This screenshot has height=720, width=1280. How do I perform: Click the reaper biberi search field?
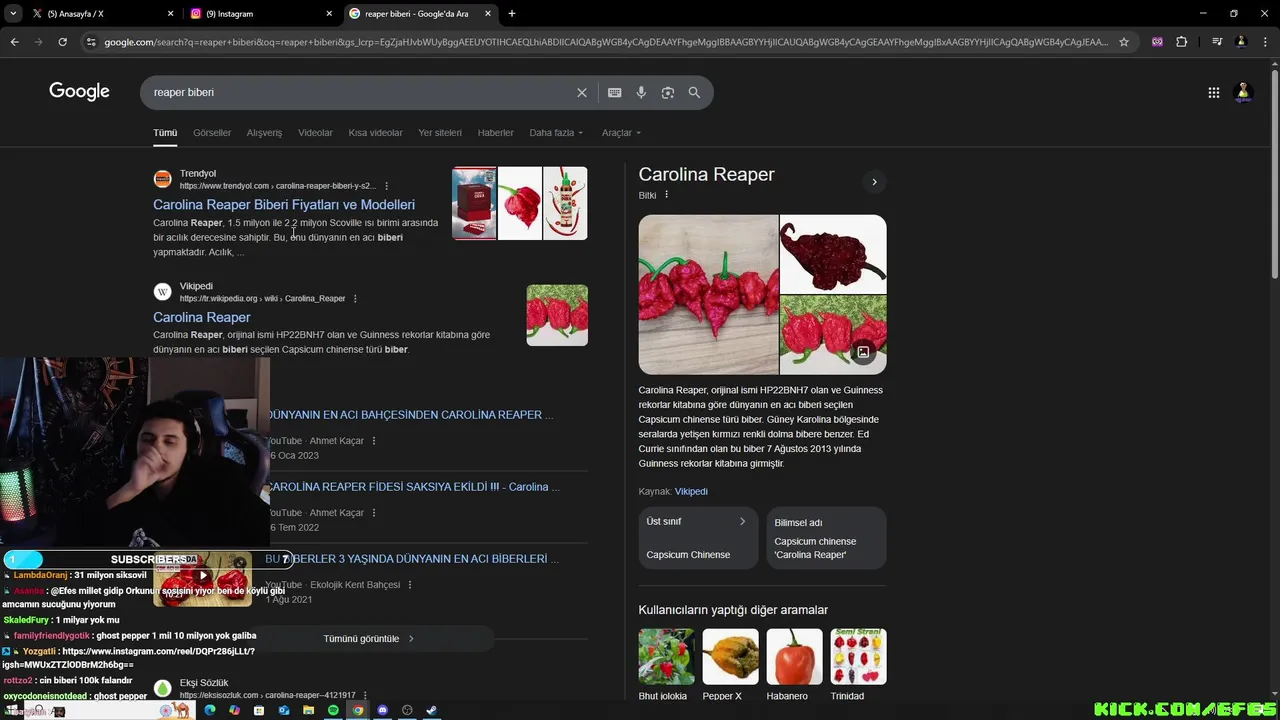[x=360, y=92]
